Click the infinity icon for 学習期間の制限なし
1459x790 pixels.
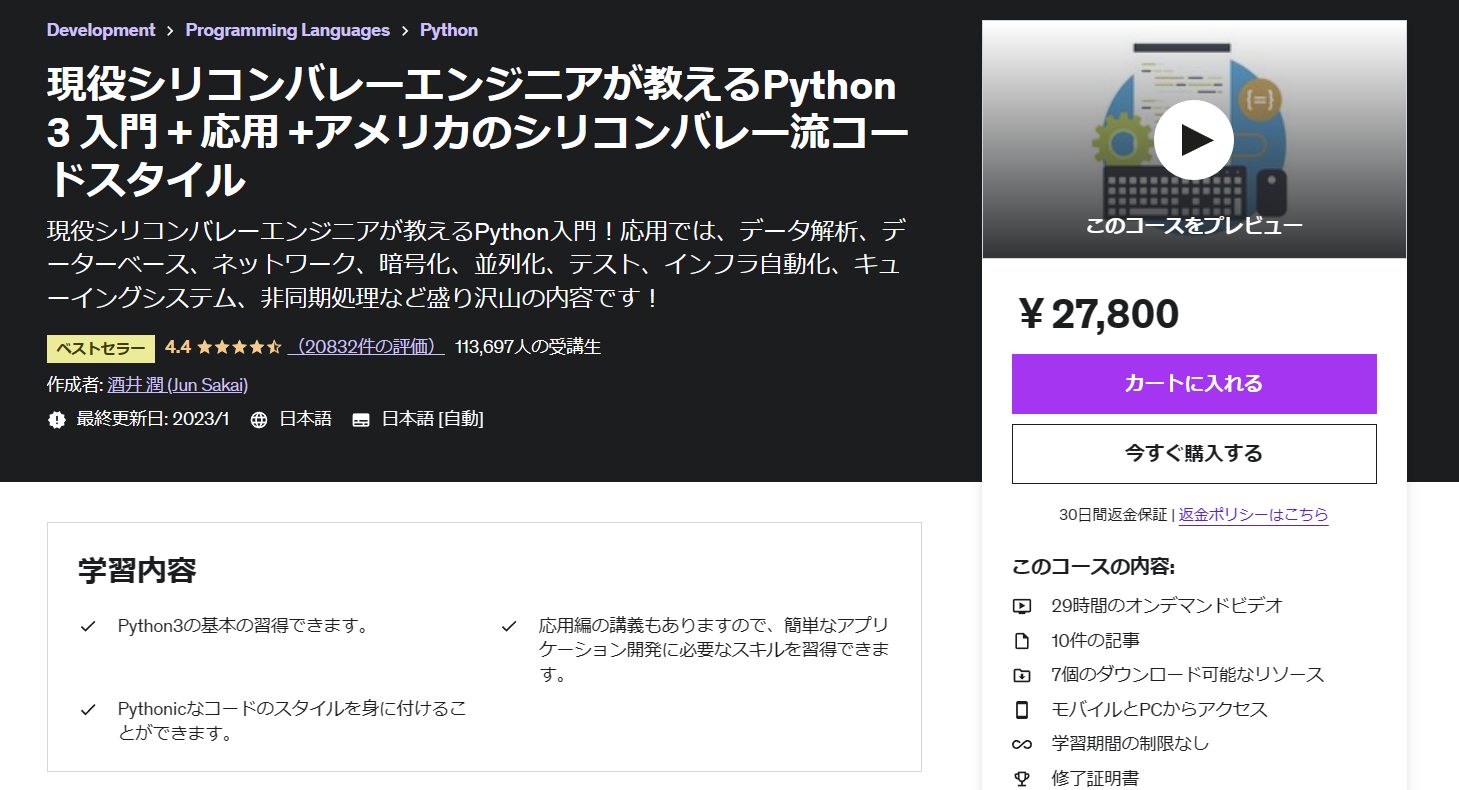click(x=1022, y=743)
